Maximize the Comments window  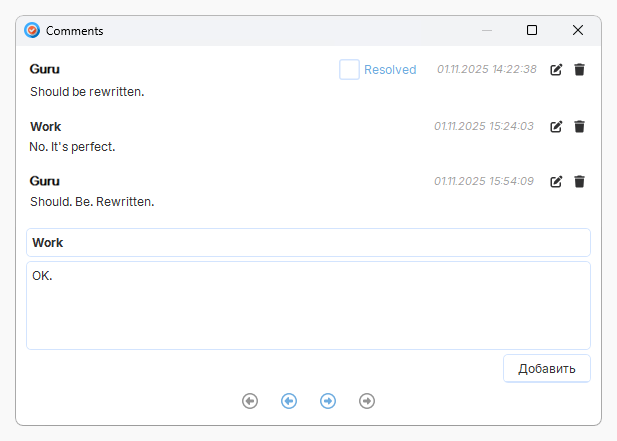[x=532, y=31]
